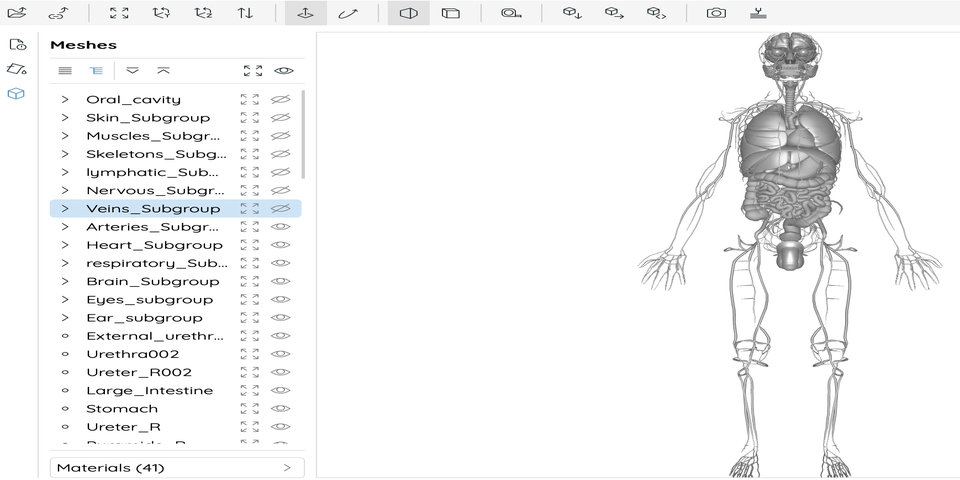This screenshot has width=960, height=480.
Task: Select the Brain_Subgroup row
Action: pos(175,281)
